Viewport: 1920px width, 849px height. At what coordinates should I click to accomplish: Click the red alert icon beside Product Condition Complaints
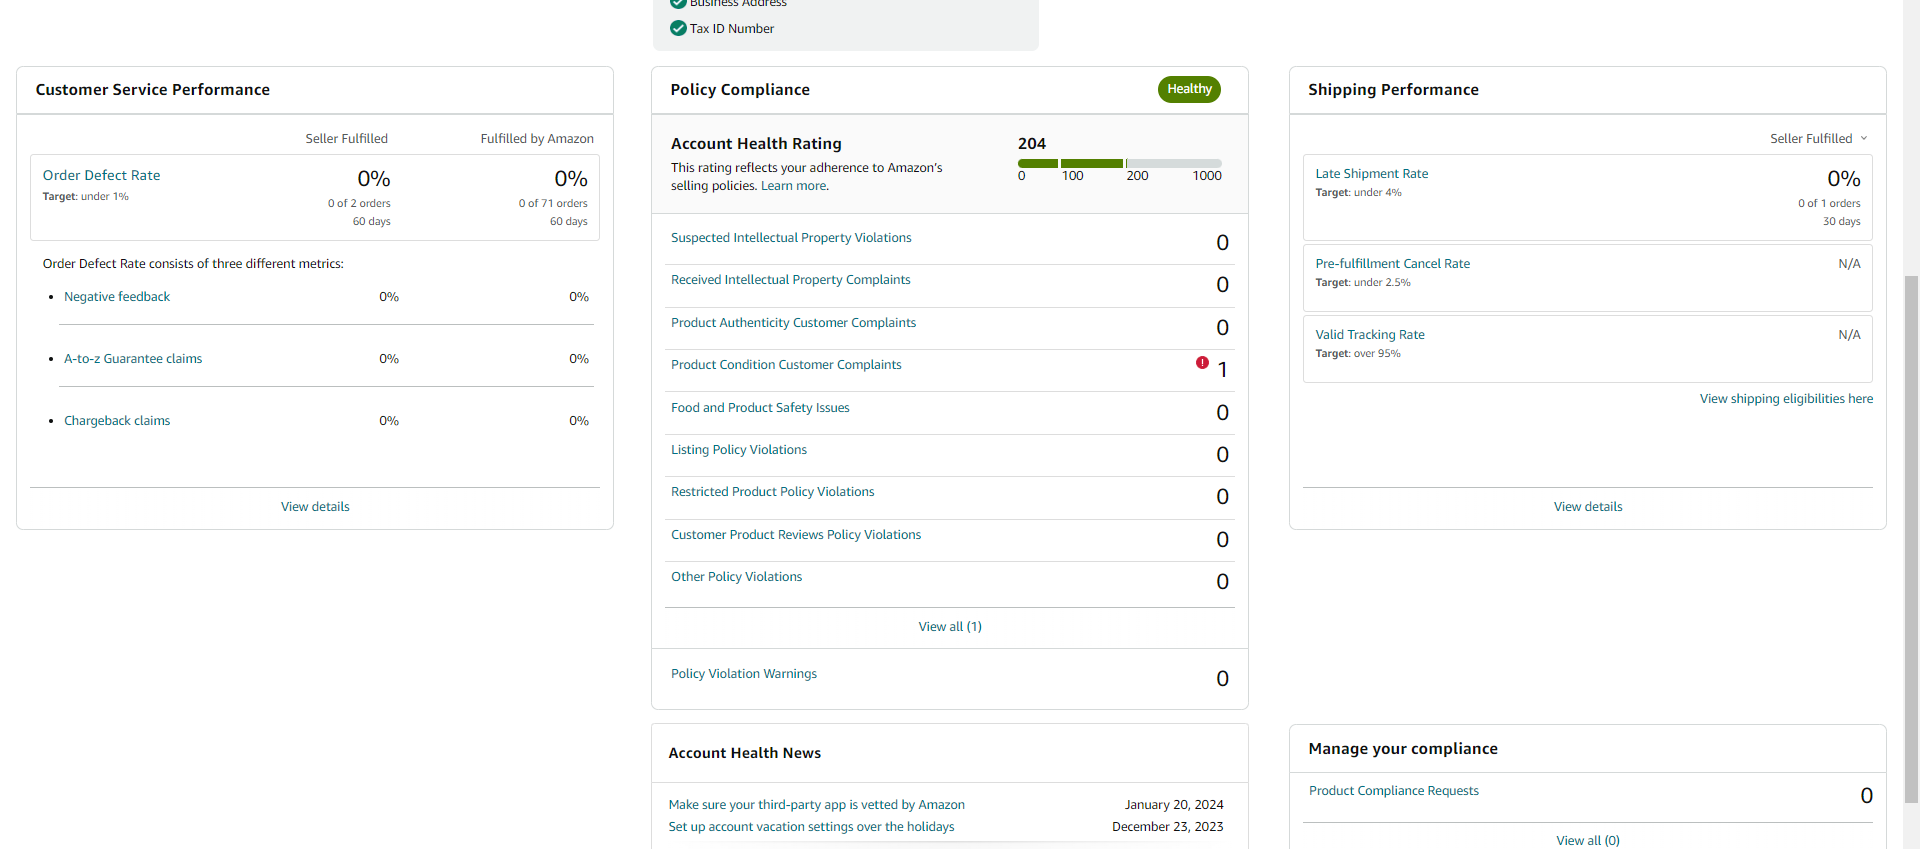[x=1202, y=363]
